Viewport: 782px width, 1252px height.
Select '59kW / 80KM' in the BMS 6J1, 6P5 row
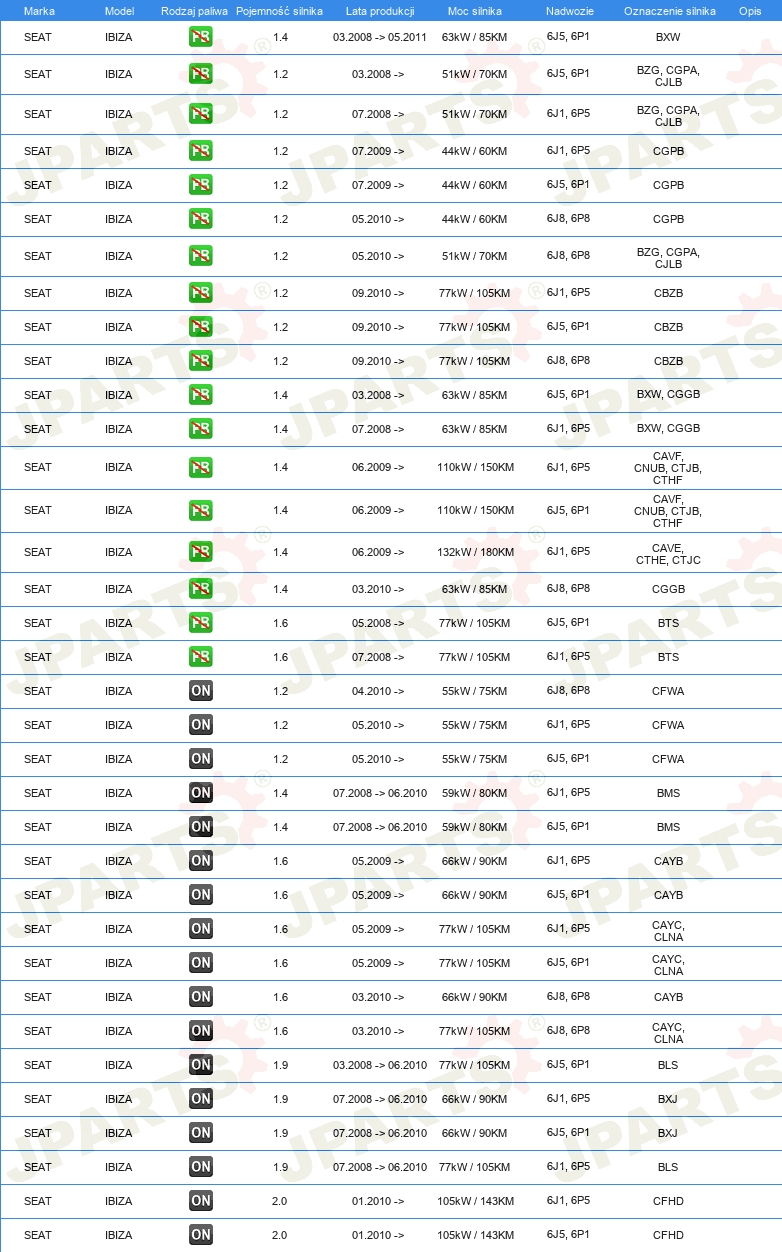click(x=475, y=793)
